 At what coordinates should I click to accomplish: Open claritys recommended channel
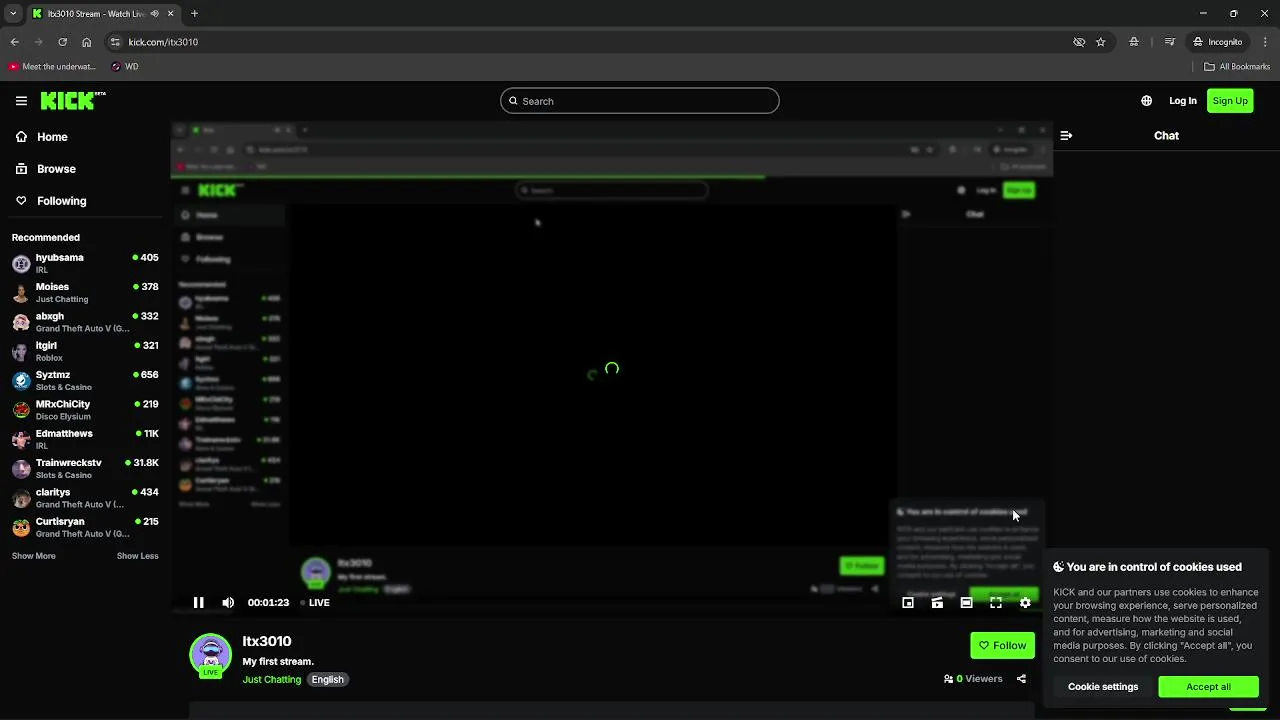coord(85,498)
